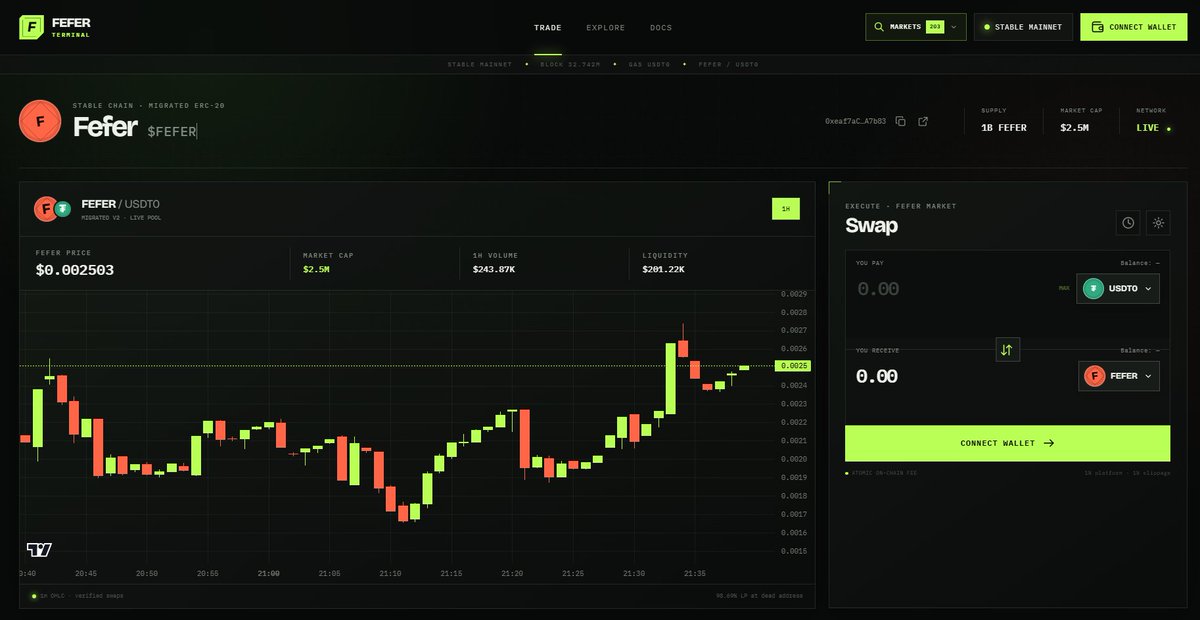
Task: Click the Liquidity $201.22K value
Action: (664, 270)
